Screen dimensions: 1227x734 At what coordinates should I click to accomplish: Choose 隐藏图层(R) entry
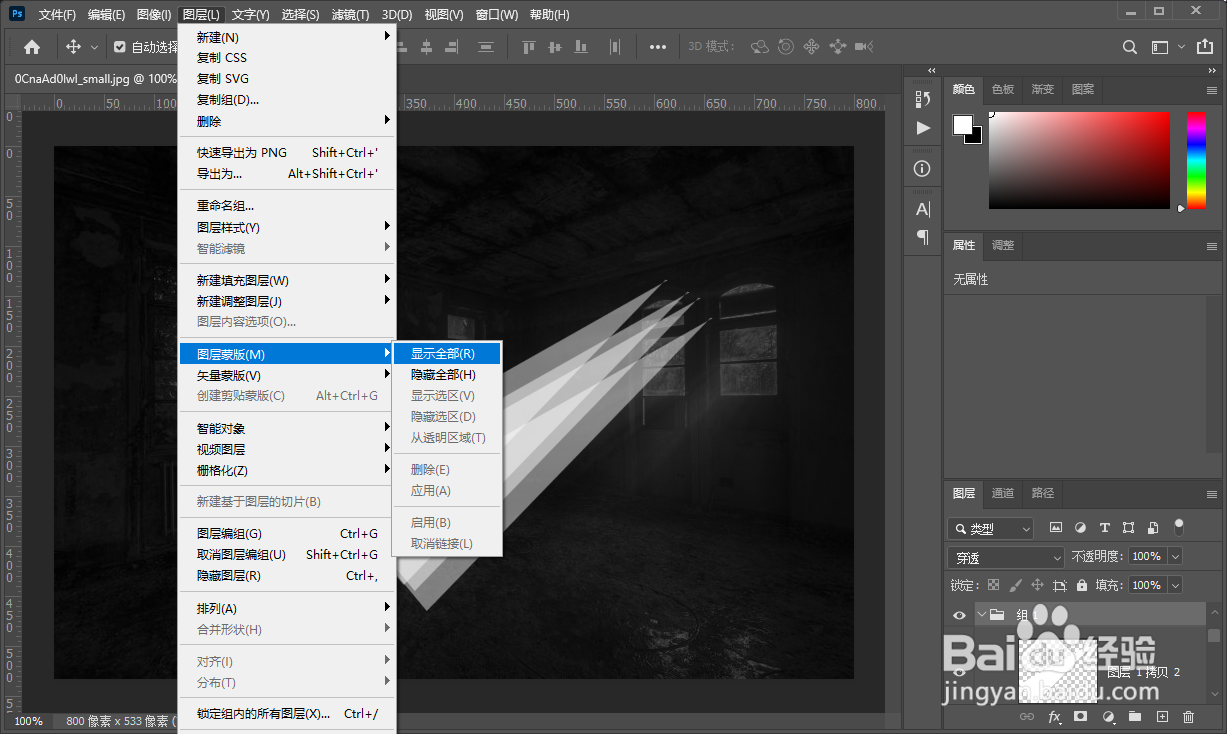287,575
